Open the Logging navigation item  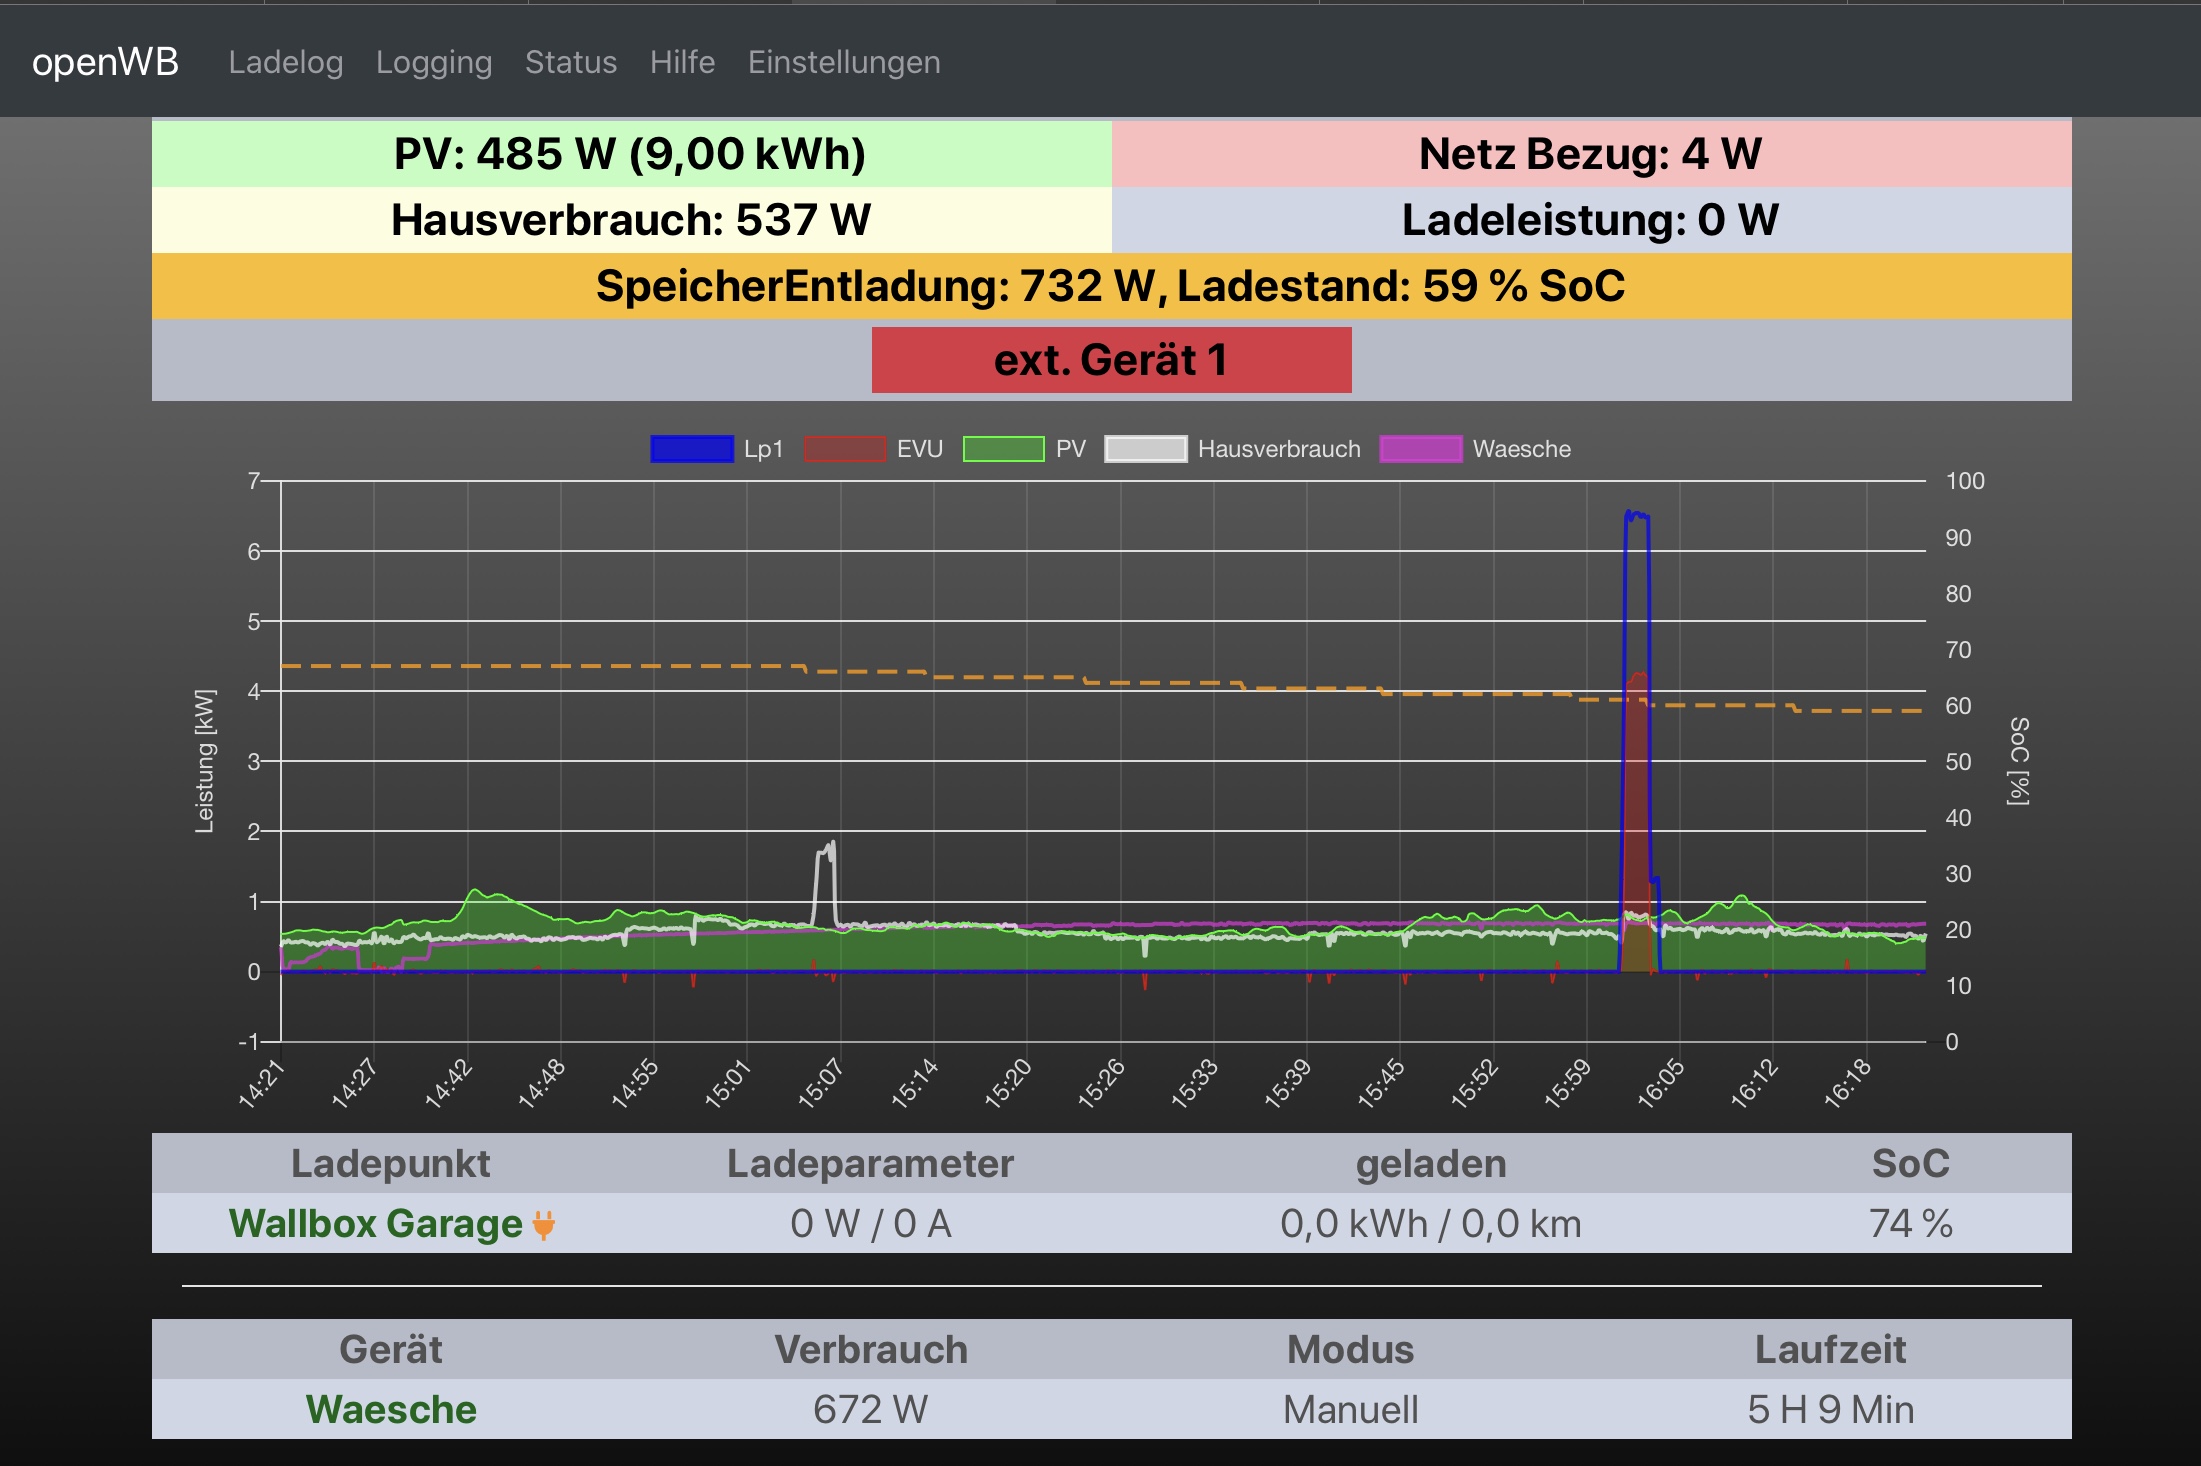(x=433, y=62)
